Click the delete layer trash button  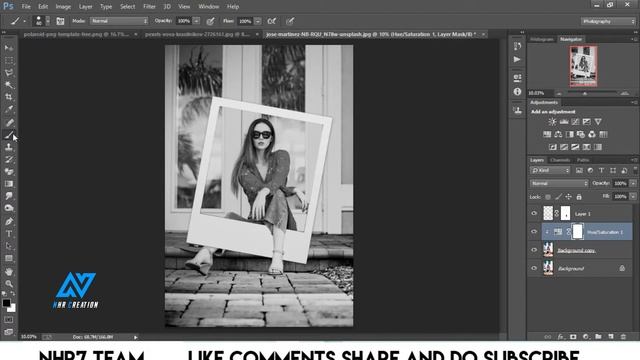tap(623, 336)
